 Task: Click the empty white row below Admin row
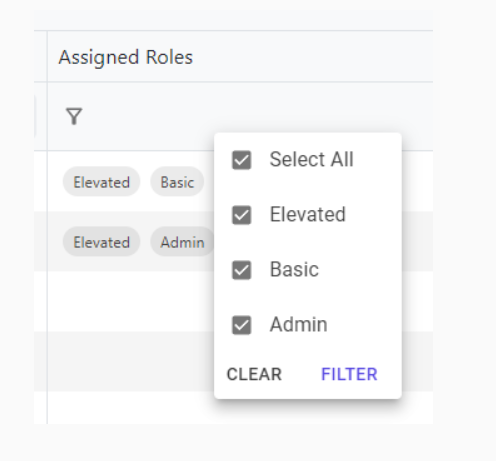pos(131,301)
